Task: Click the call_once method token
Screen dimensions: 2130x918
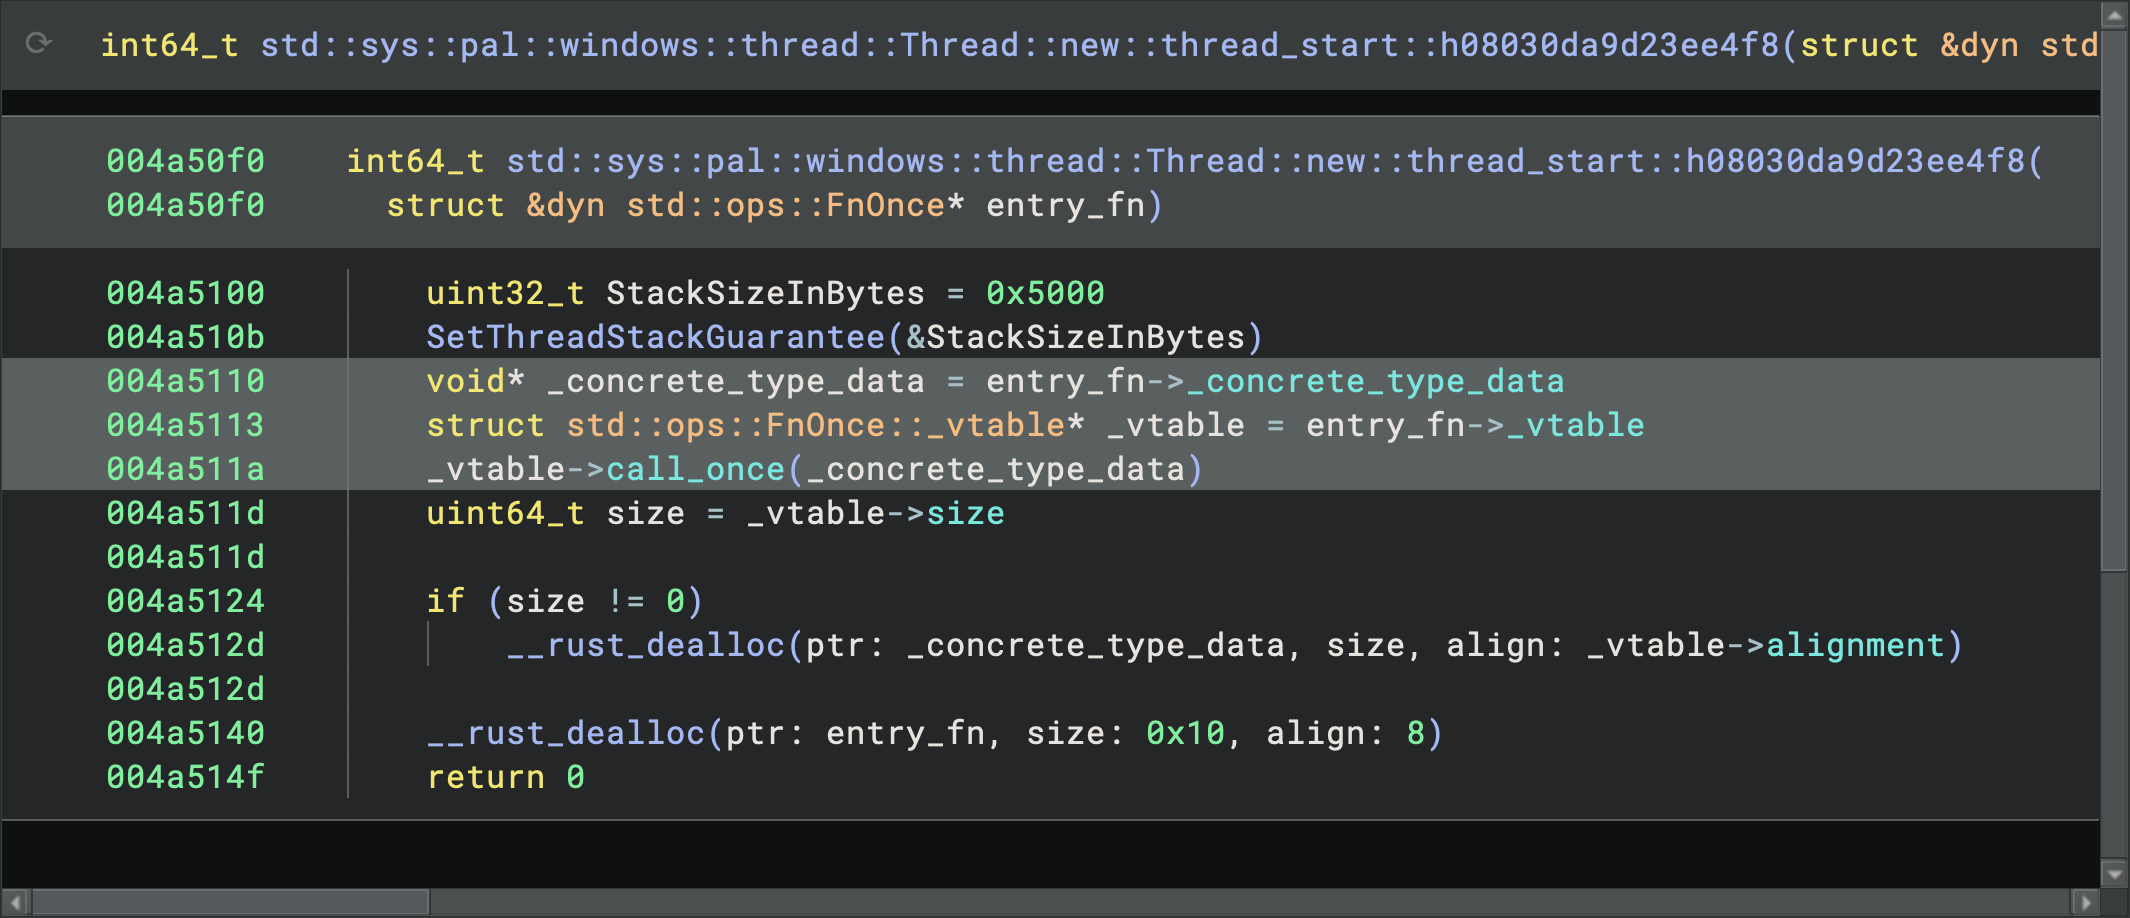Action: (695, 469)
